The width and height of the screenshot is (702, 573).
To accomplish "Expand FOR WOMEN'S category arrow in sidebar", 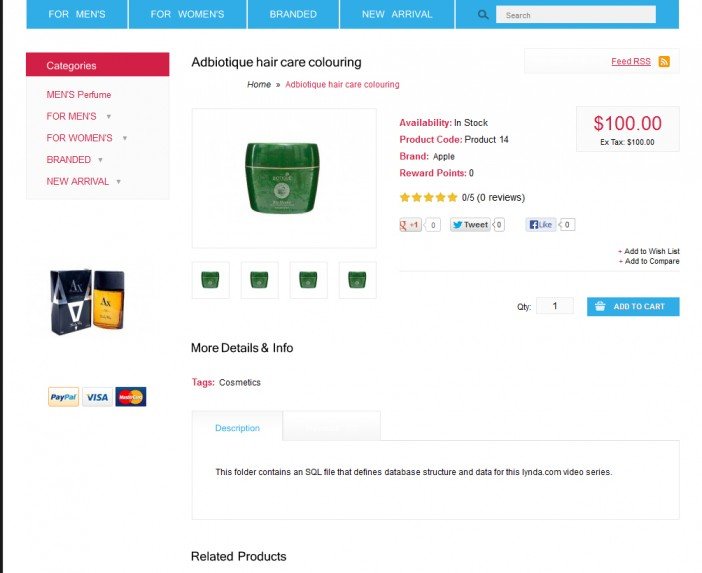I will click(124, 138).
